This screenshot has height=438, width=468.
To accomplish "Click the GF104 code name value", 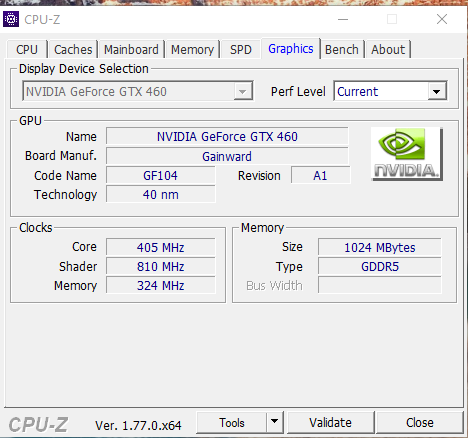I will [160, 176].
